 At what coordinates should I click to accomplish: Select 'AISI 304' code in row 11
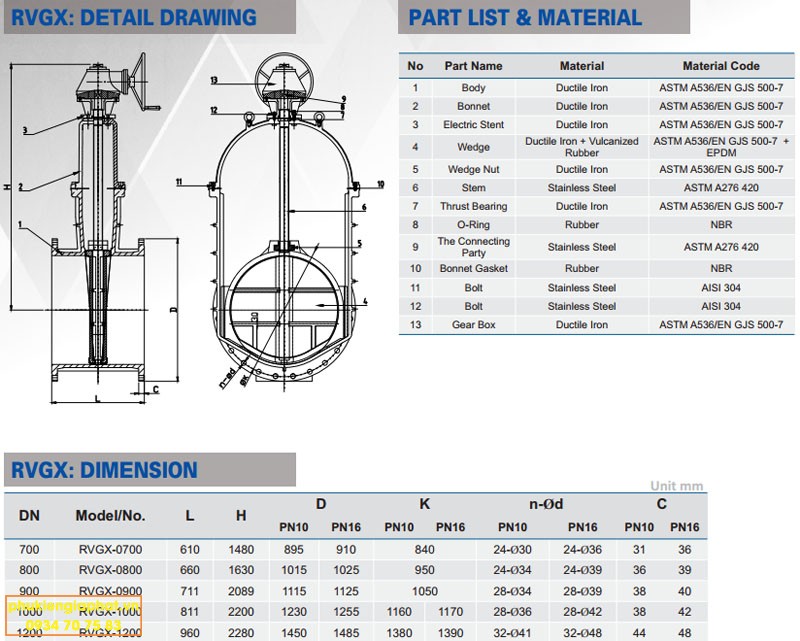pos(721,288)
